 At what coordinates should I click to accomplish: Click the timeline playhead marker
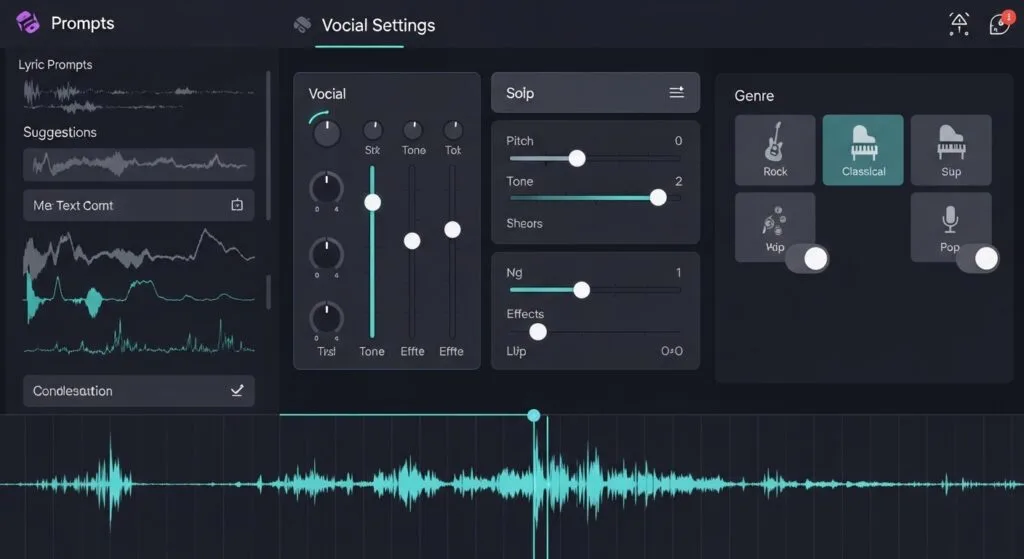534,415
